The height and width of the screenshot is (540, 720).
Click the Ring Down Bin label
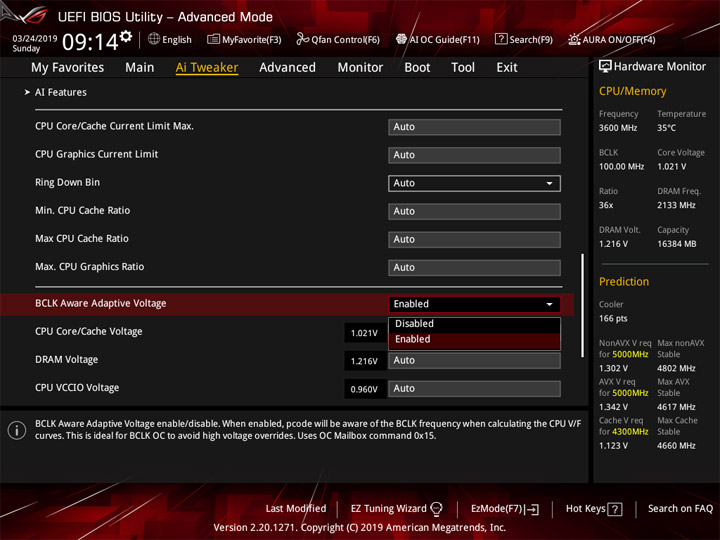coord(68,182)
